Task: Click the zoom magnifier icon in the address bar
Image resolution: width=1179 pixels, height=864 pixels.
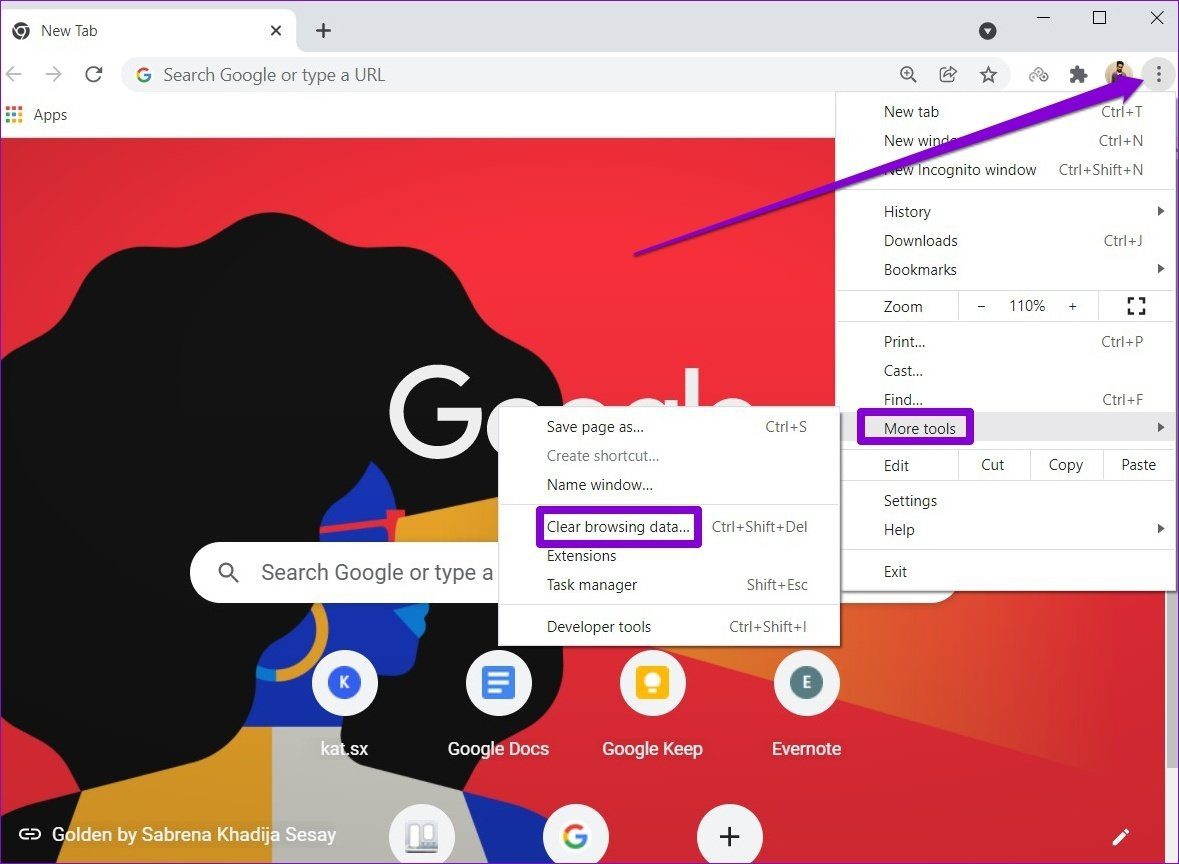Action: [x=908, y=74]
